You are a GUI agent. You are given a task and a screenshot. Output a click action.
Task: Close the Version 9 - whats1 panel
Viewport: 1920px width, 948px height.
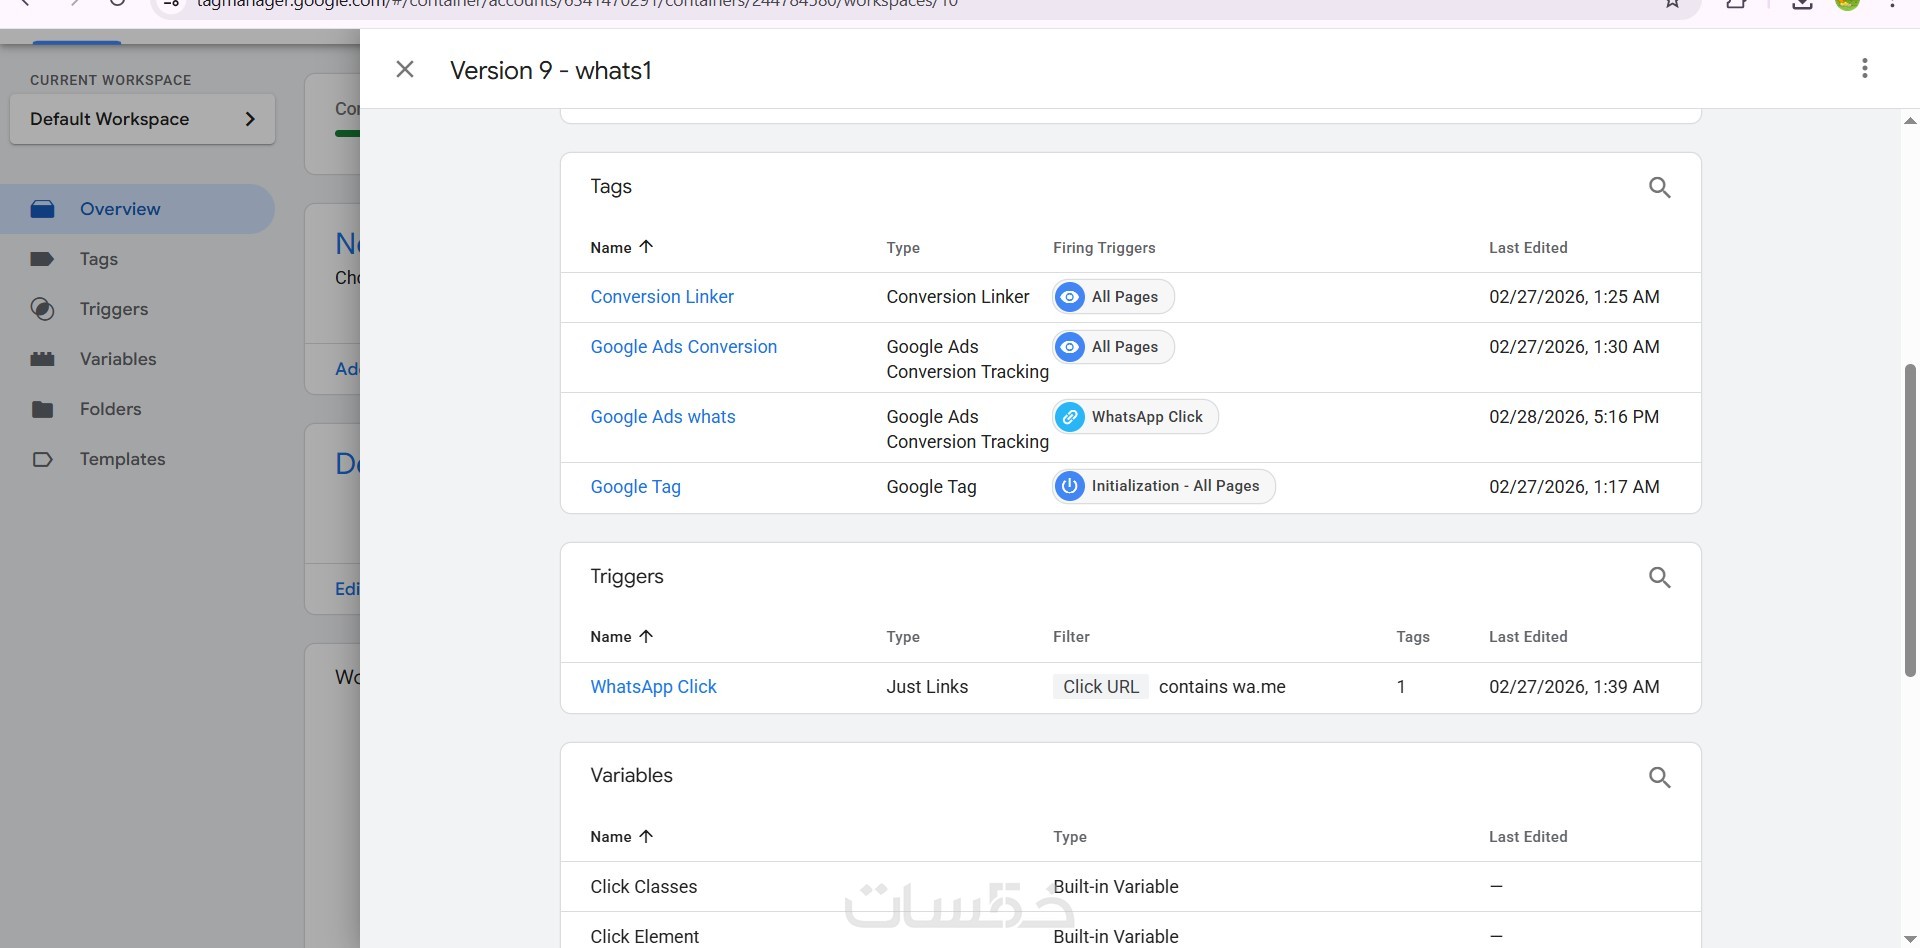(x=405, y=69)
